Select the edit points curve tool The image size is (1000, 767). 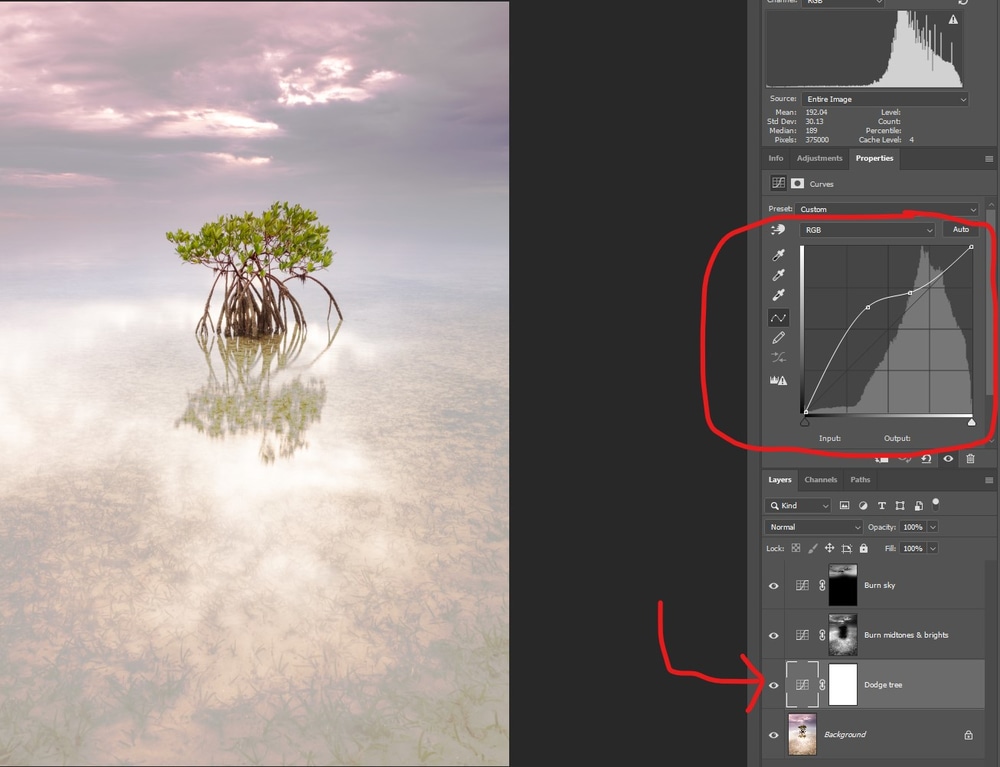click(778, 318)
